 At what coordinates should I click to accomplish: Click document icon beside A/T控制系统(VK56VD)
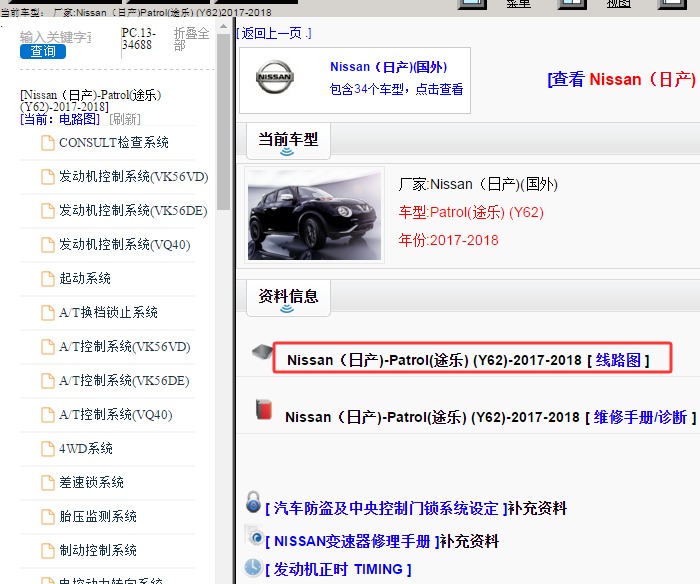(48, 347)
